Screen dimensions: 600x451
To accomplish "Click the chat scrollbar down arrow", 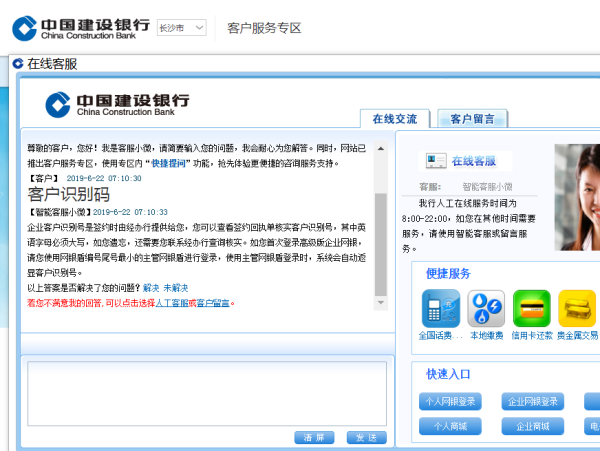I will coord(381,303).
